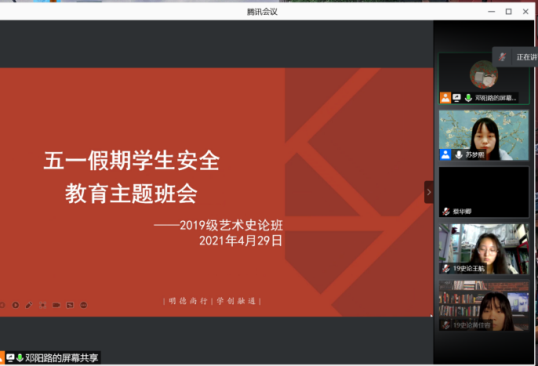This screenshot has width=538, height=366.
Task: Click the cast screen icon on the slide toolbar
Action: pos(70,305)
